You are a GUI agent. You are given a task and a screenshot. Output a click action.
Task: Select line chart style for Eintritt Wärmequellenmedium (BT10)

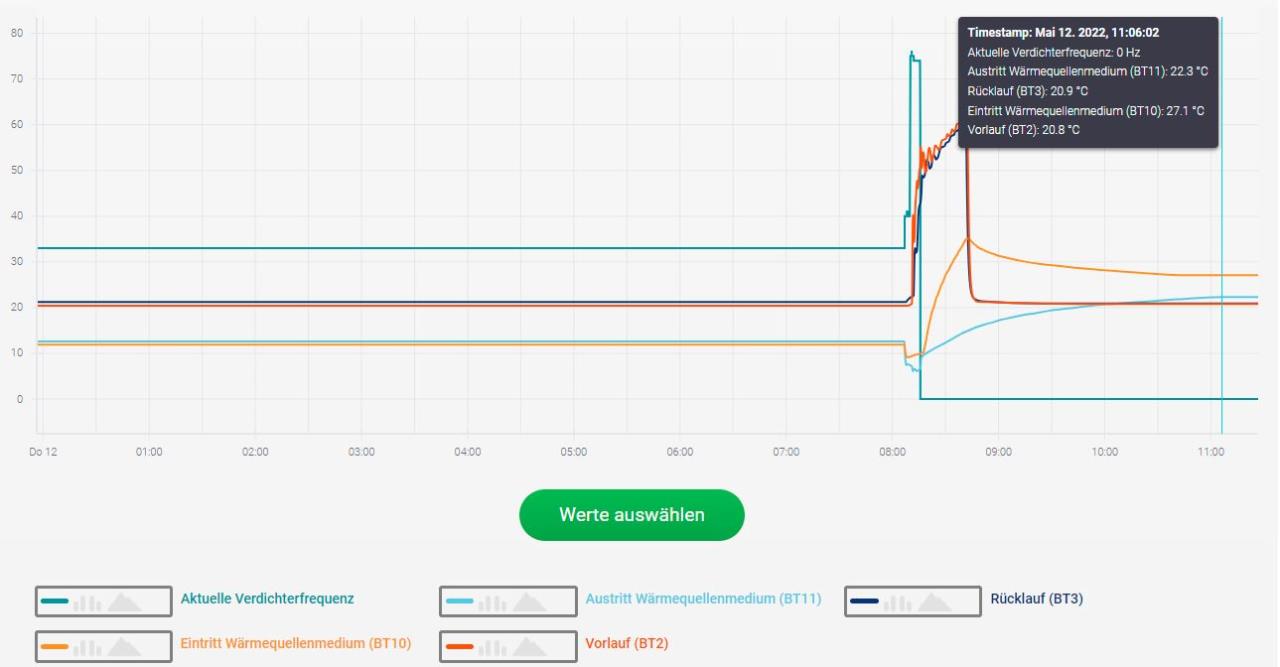coord(55,647)
